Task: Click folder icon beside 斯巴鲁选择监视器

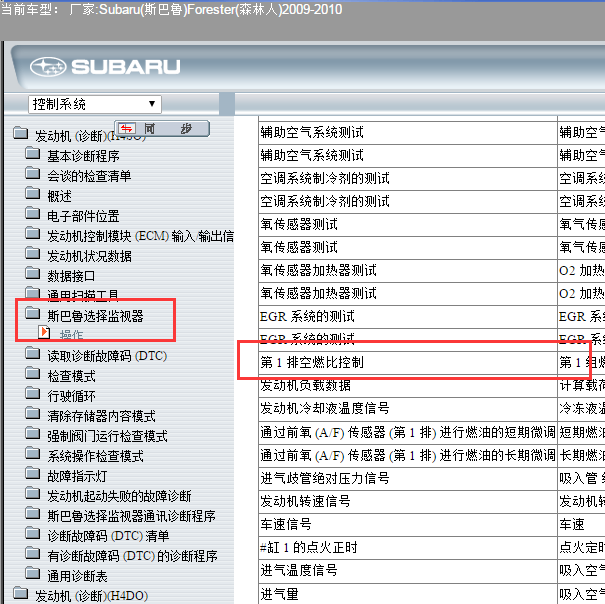Action: tap(33, 313)
